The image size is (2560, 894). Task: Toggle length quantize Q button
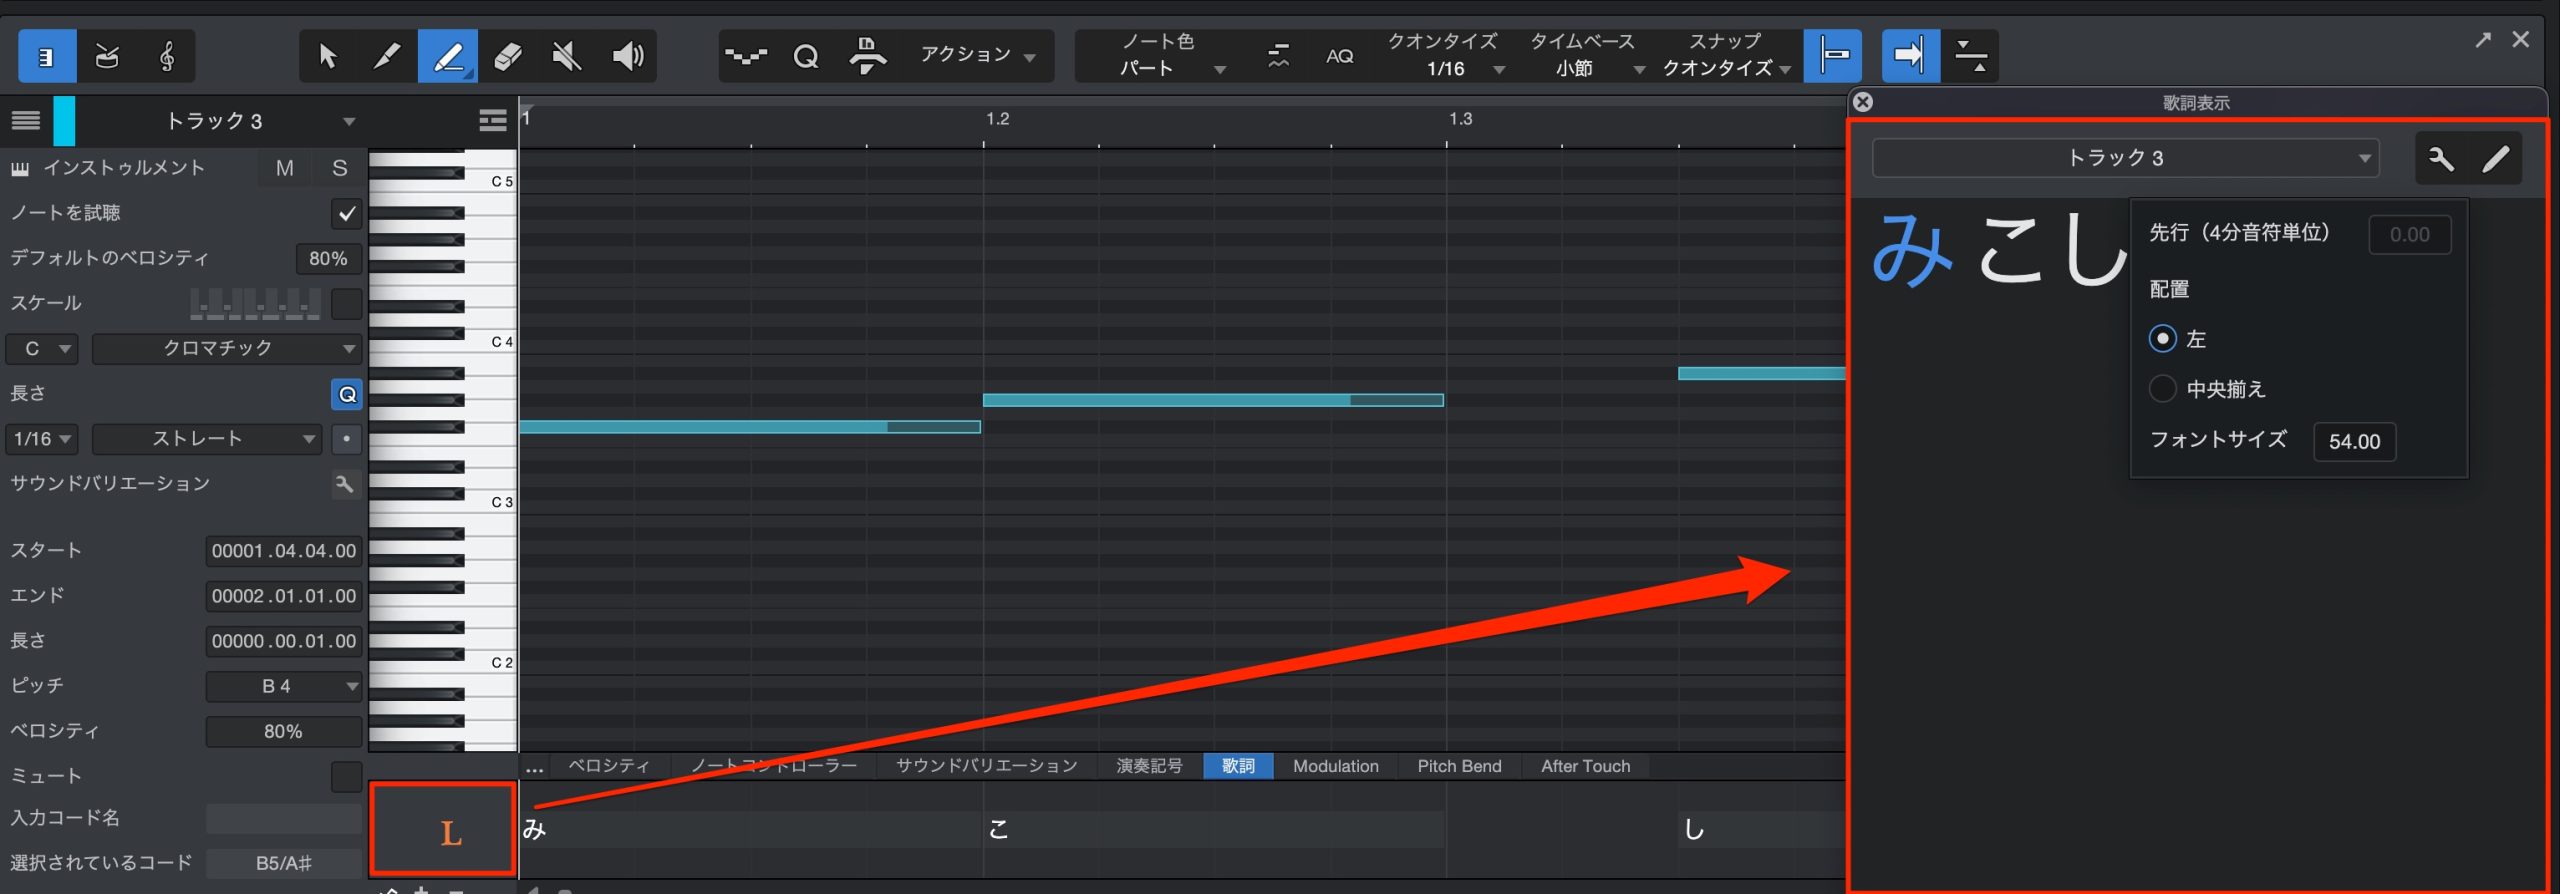tap(346, 394)
